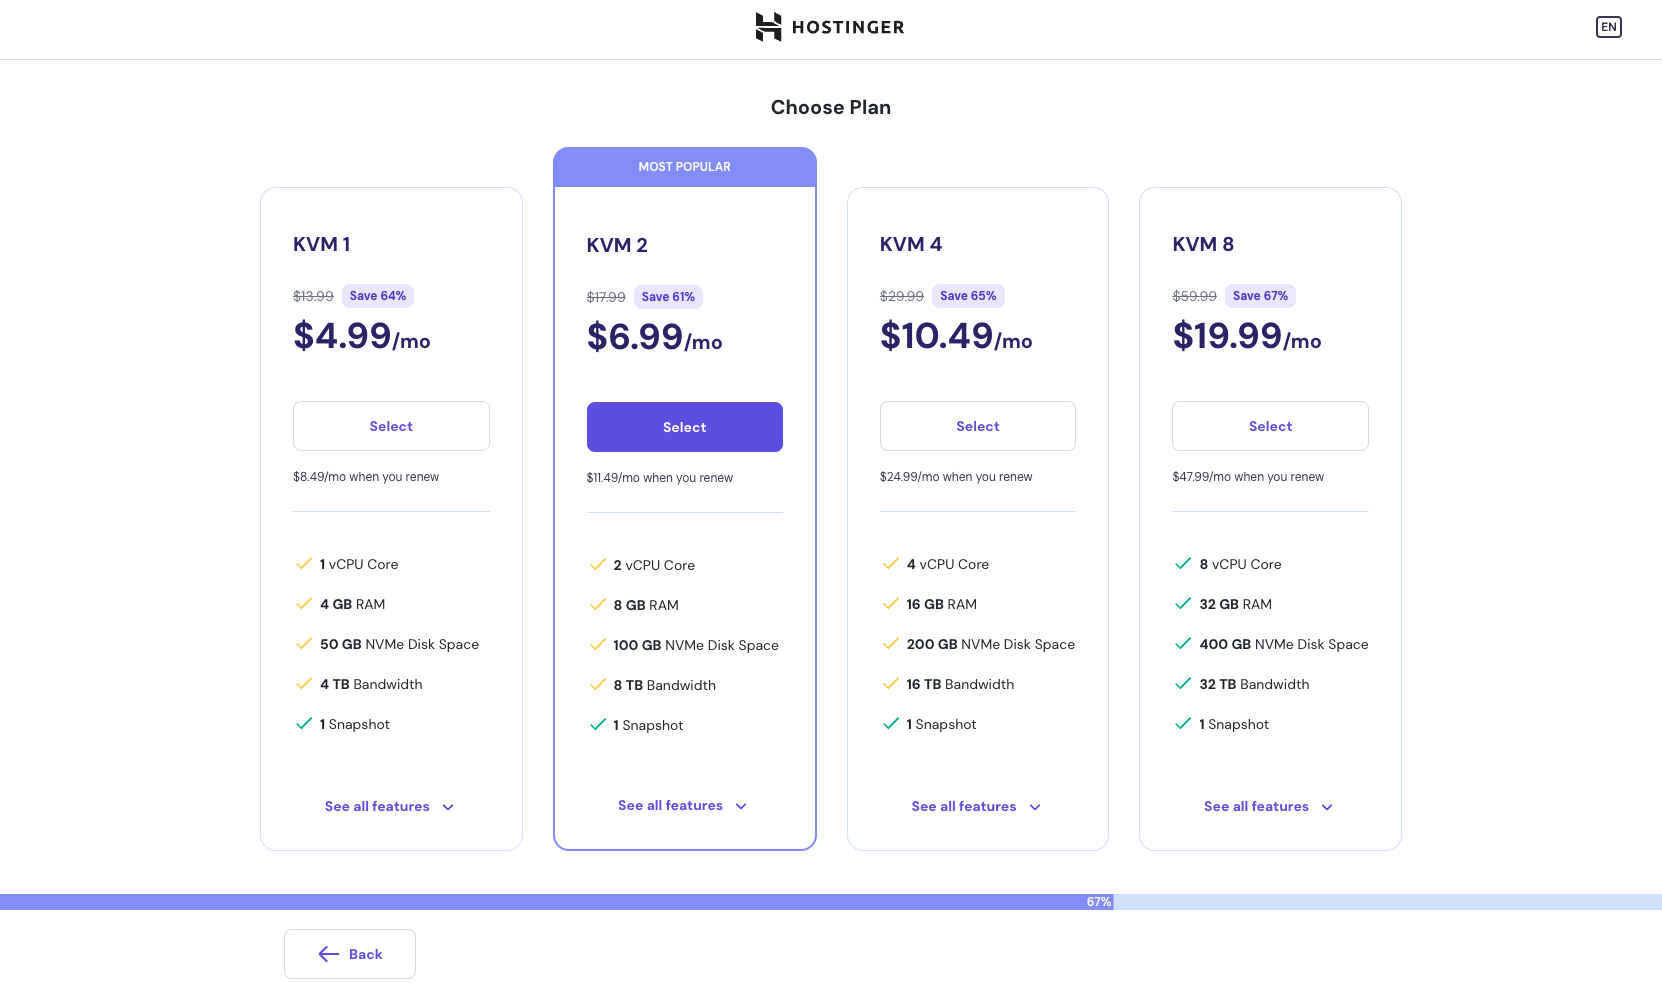Click the MOST POPULAR banner
This screenshot has width=1662, height=983.
coord(685,167)
